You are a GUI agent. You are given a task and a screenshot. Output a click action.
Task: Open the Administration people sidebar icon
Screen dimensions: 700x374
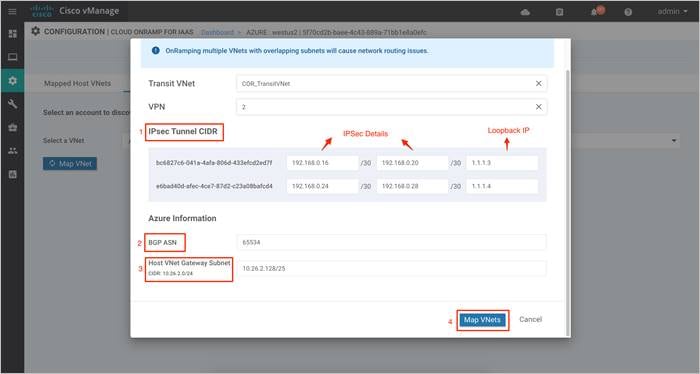(12, 151)
